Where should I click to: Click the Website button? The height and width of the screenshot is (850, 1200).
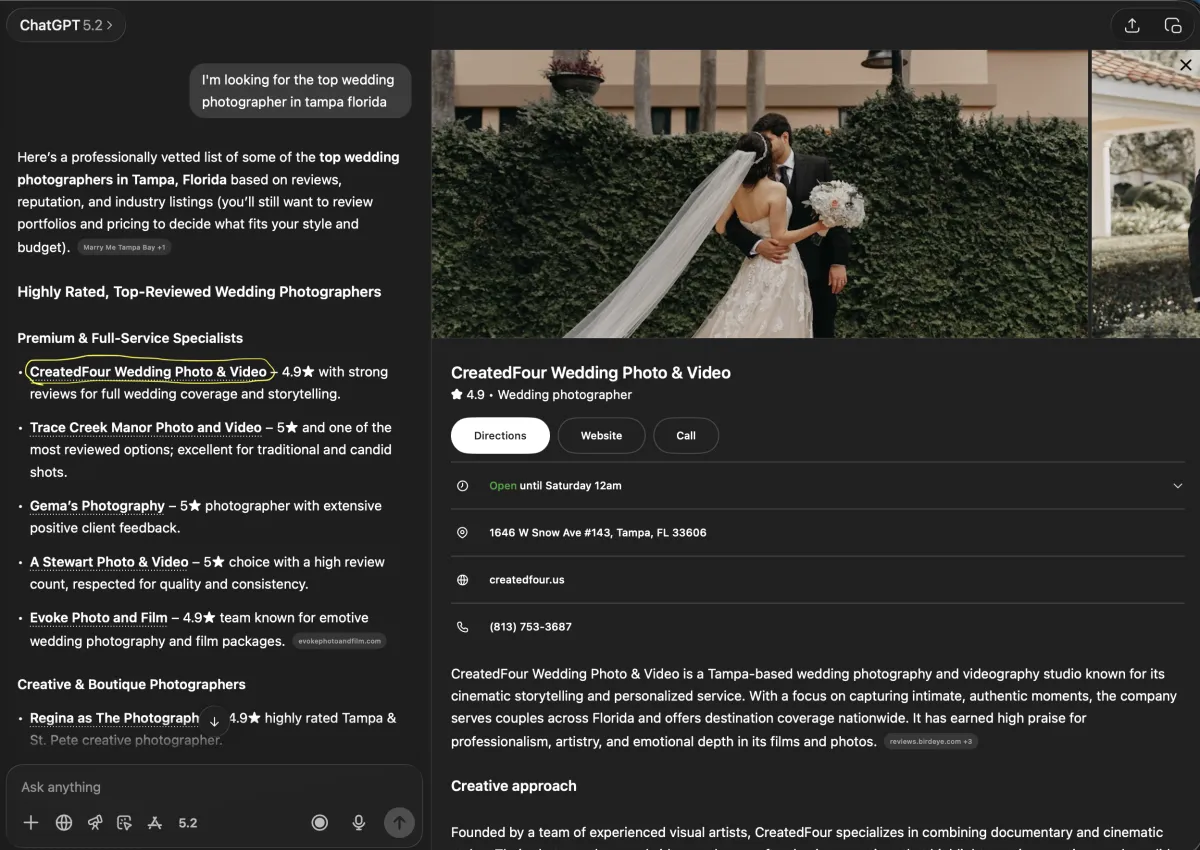pos(602,436)
